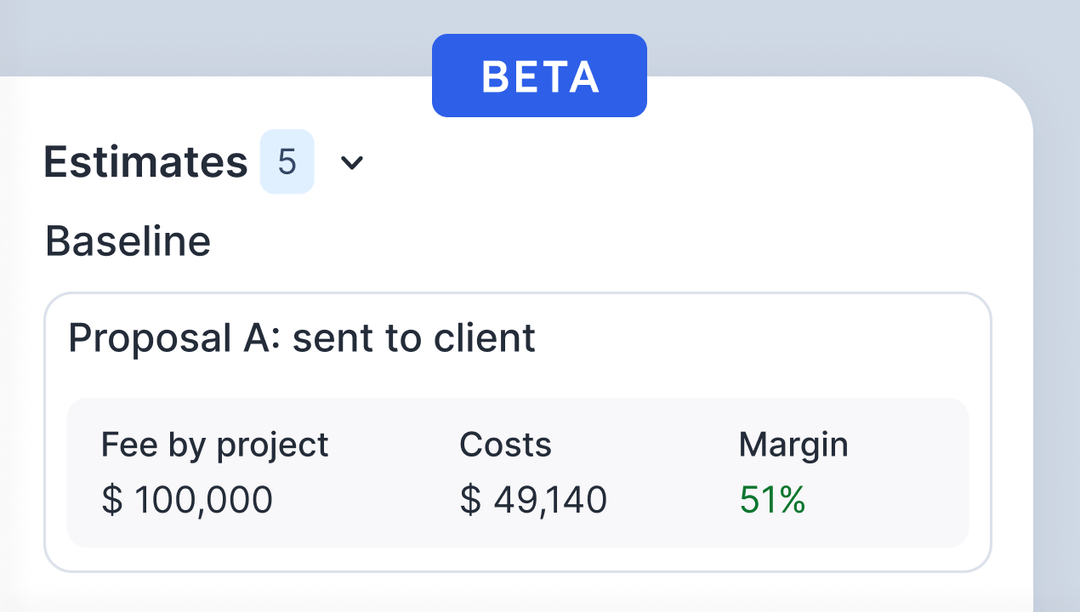Click the digits 100,000 in the fee amount
1080x612 pixels.
tap(204, 499)
